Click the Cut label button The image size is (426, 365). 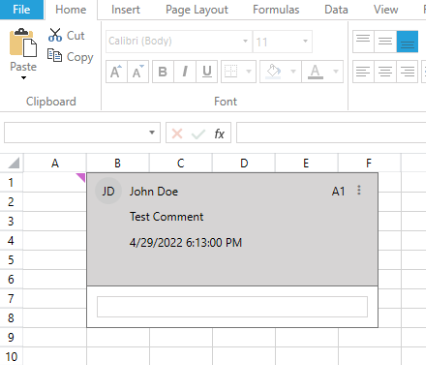[x=76, y=35]
